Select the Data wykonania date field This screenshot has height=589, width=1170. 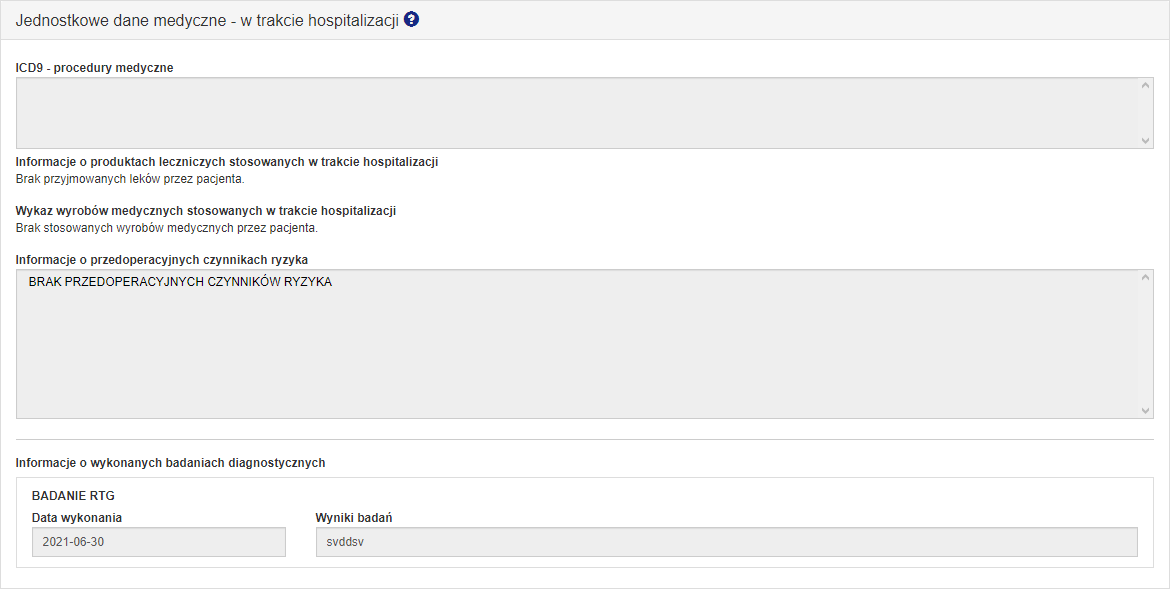pos(159,542)
